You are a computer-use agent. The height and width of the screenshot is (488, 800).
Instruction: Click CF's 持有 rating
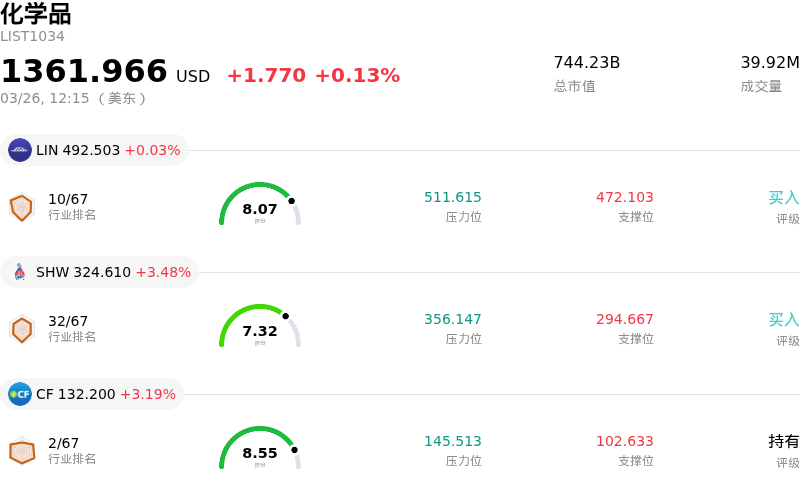tap(783, 441)
